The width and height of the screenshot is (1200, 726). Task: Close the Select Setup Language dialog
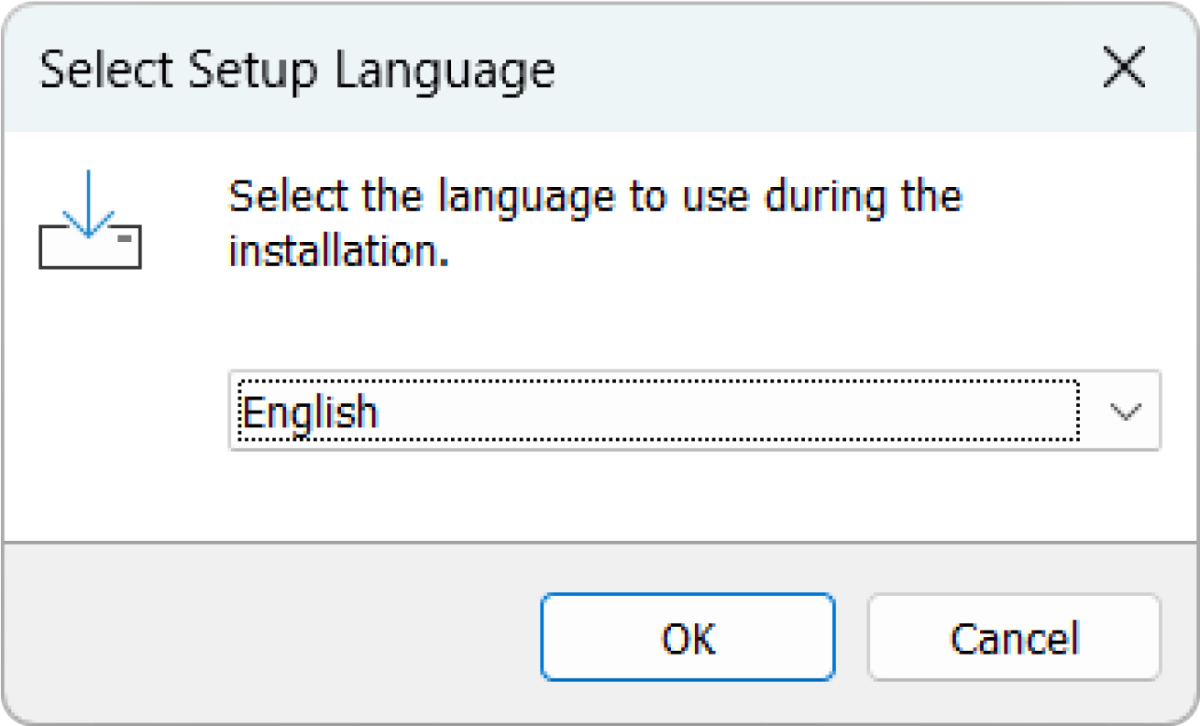[1124, 68]
